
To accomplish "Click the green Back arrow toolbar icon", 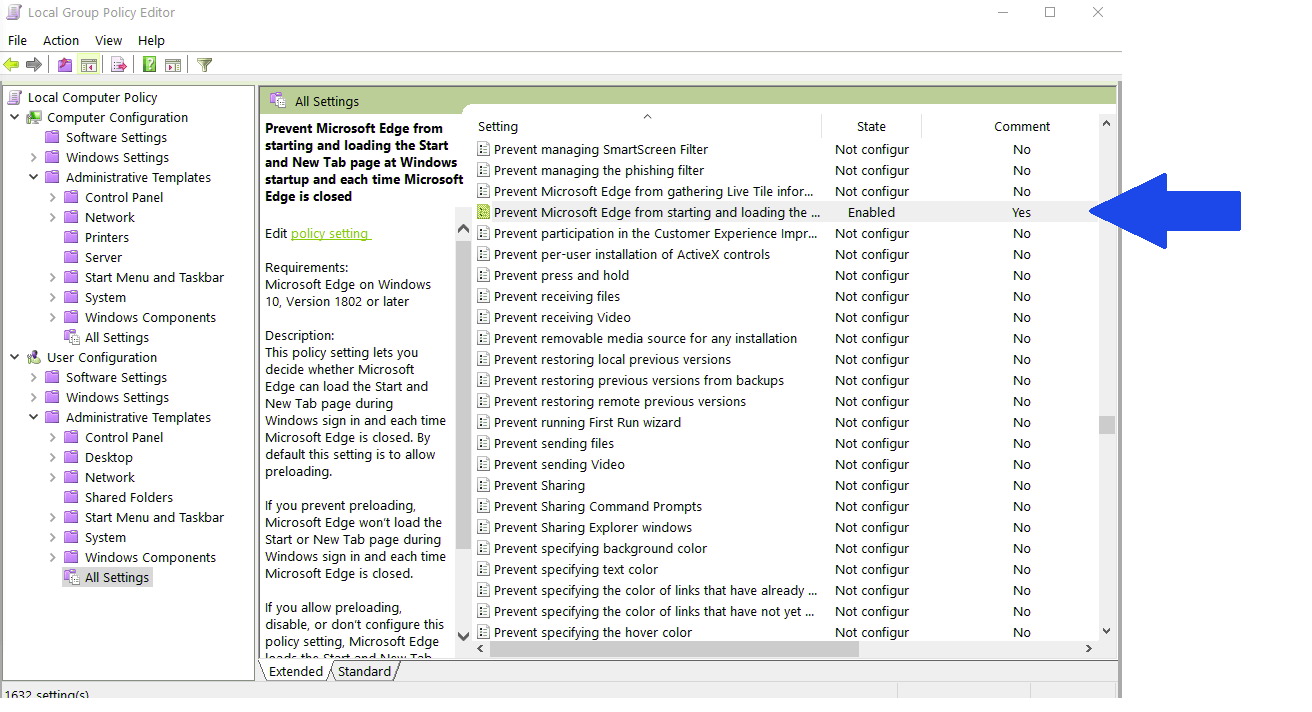I will click(12, 65).
